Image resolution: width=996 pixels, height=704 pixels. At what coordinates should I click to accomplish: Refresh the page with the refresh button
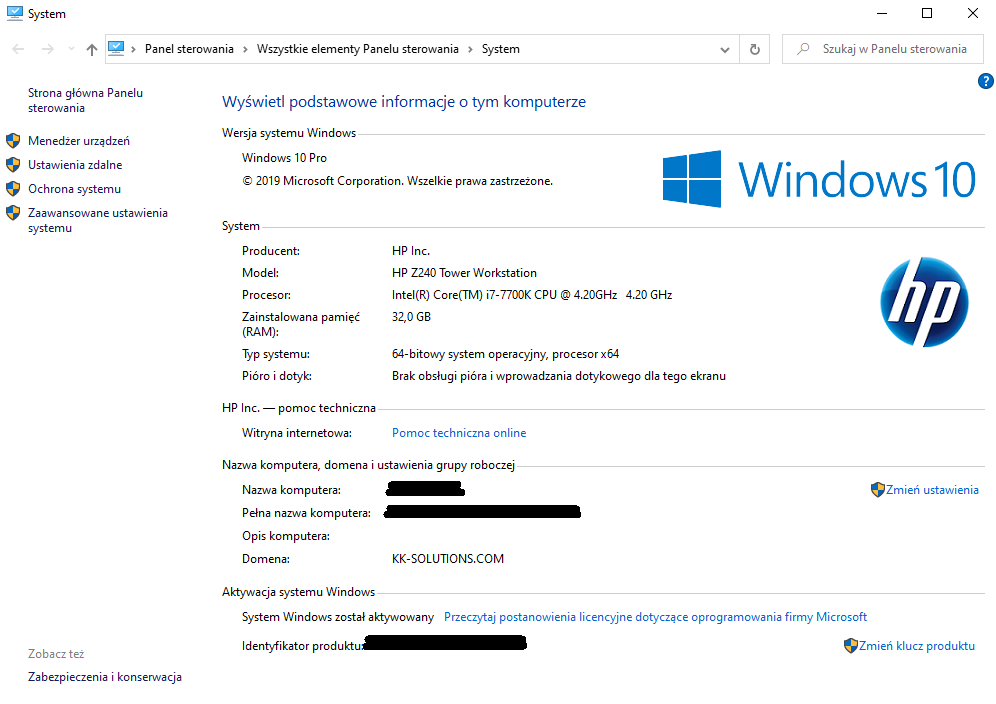(x=755, y=49)
